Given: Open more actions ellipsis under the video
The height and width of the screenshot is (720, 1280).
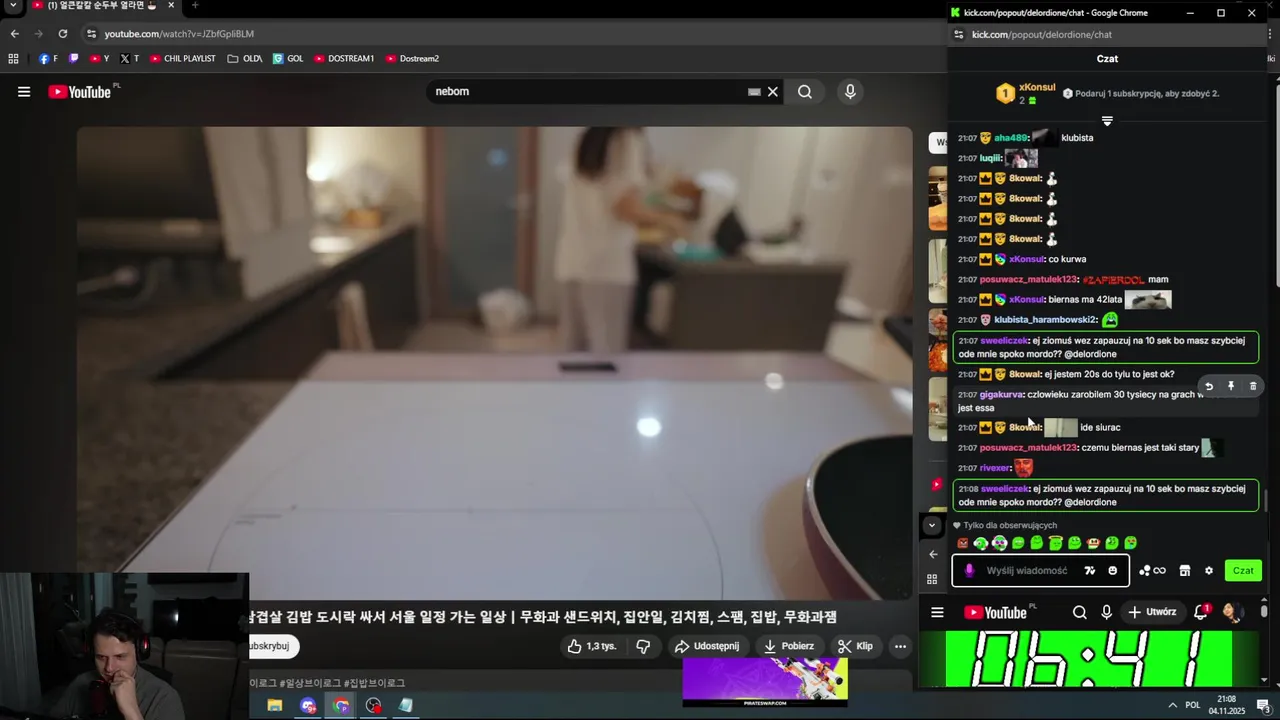Looking at the screenshot, I should point(900,646).
